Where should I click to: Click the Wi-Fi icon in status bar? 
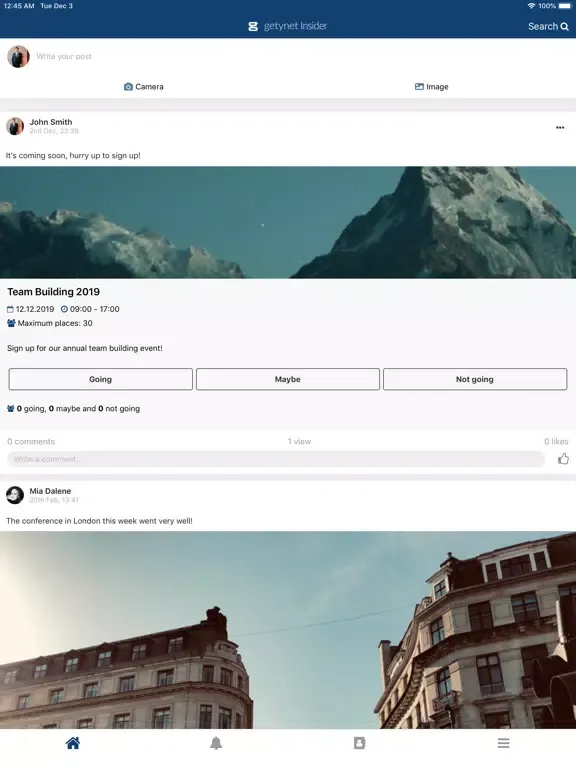pyautogui.click(x=531, y=6)
